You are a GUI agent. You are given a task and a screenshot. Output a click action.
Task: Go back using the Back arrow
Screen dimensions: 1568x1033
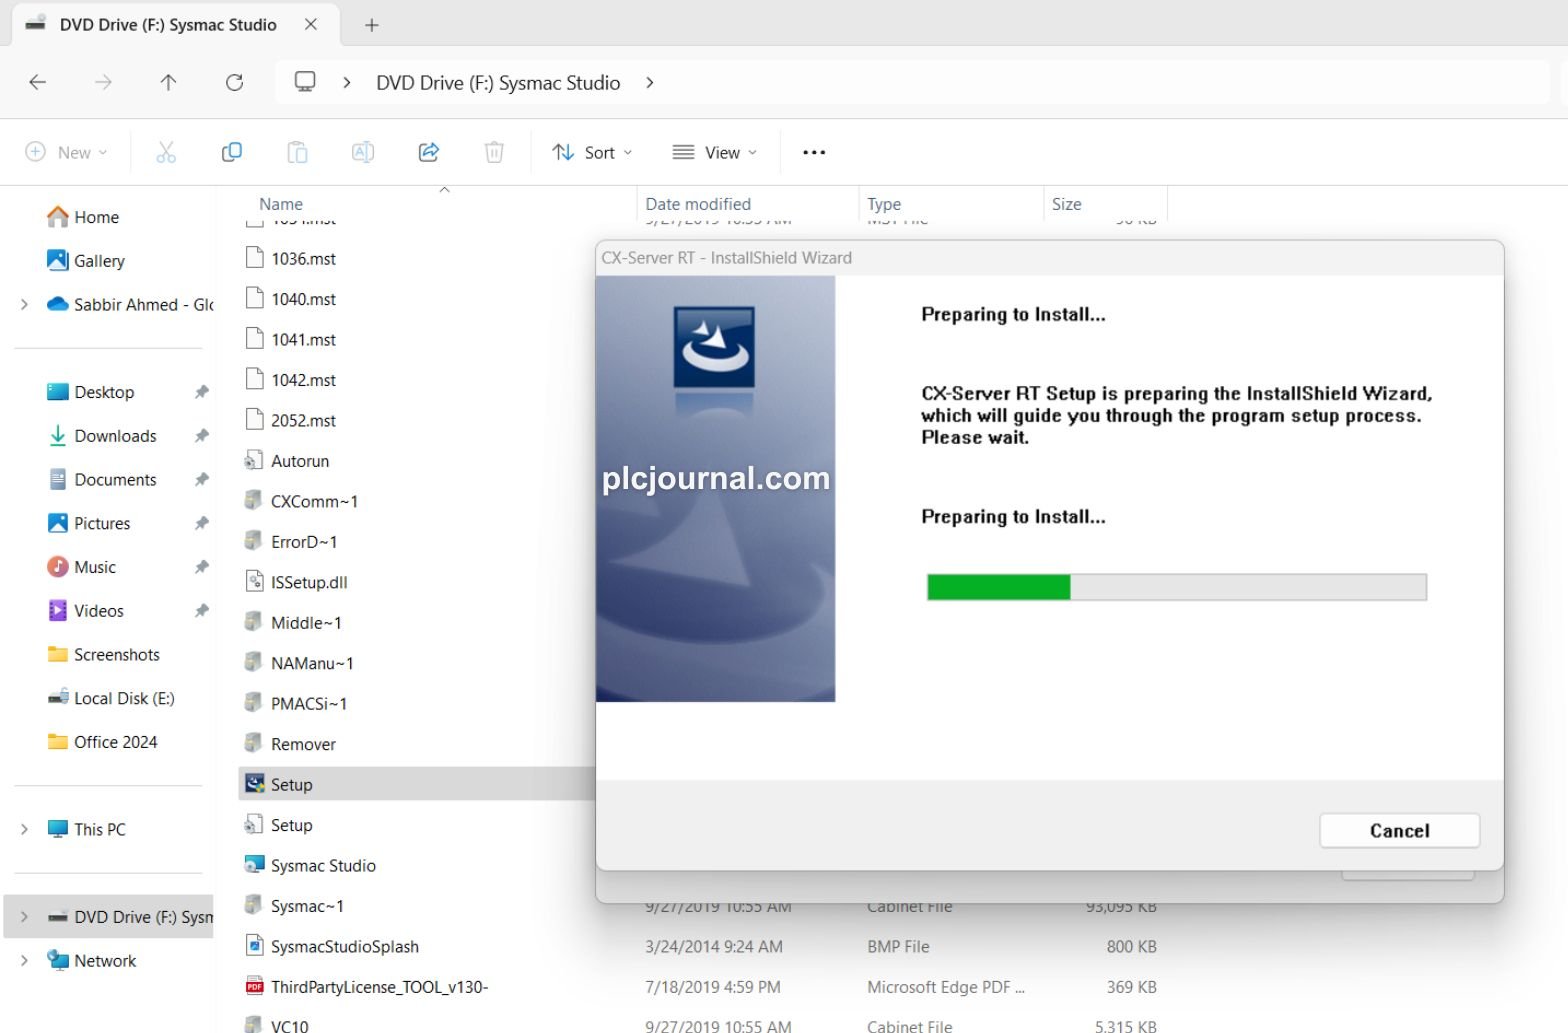tap(38, 83)
